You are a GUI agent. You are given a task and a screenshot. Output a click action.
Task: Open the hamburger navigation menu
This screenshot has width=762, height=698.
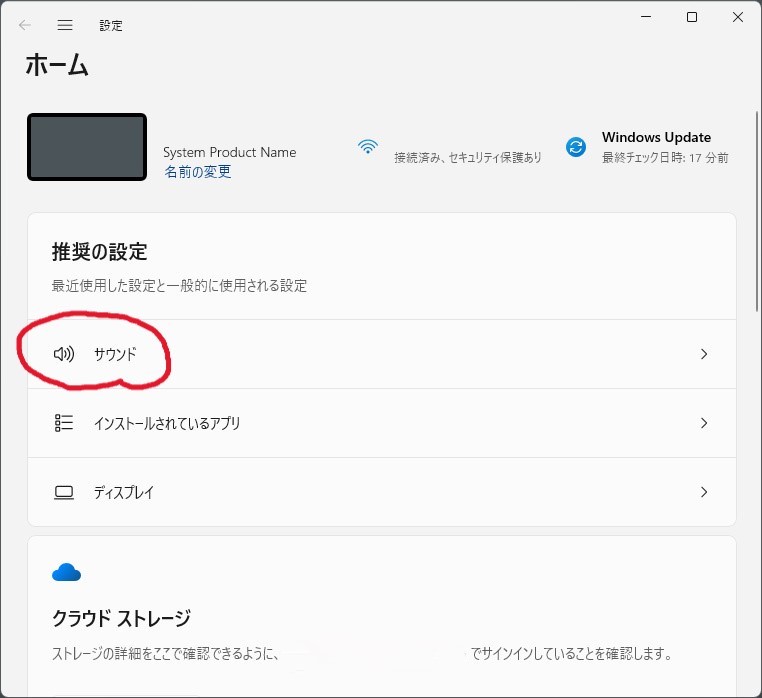pyautogui.click(x=65, y=25)
